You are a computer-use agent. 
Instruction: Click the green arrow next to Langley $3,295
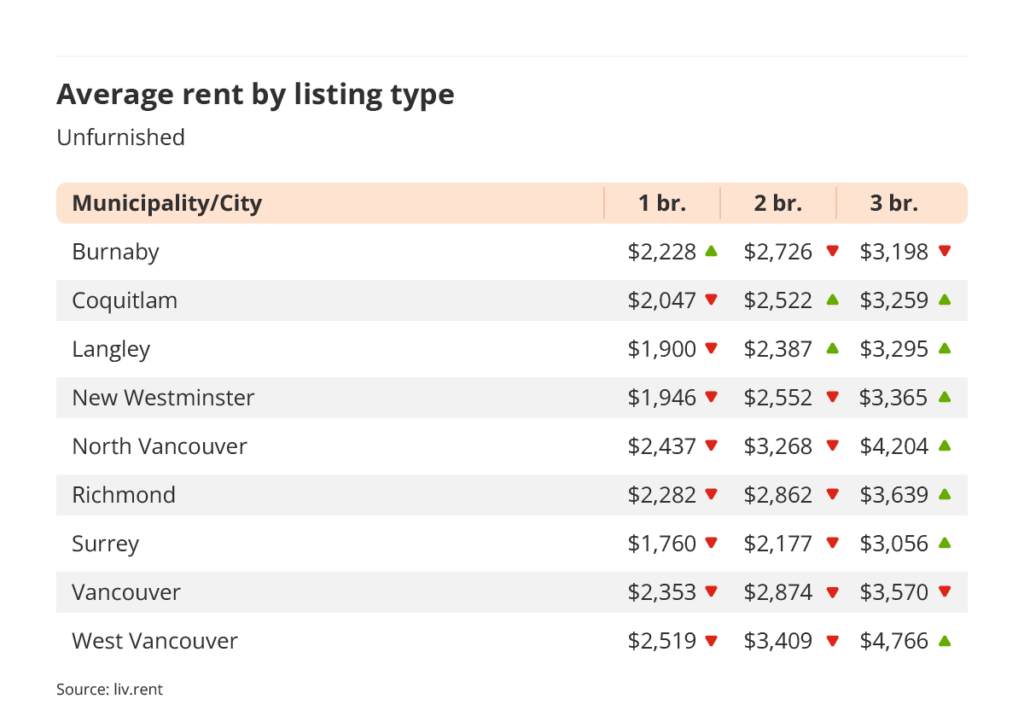[944, 348]
